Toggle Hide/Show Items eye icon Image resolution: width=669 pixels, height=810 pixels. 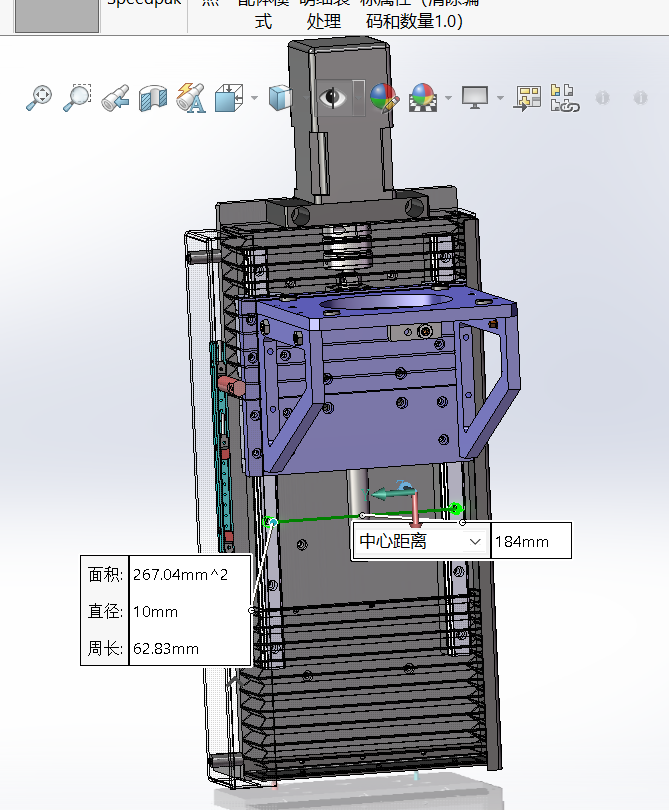click(x=332, y=97)
